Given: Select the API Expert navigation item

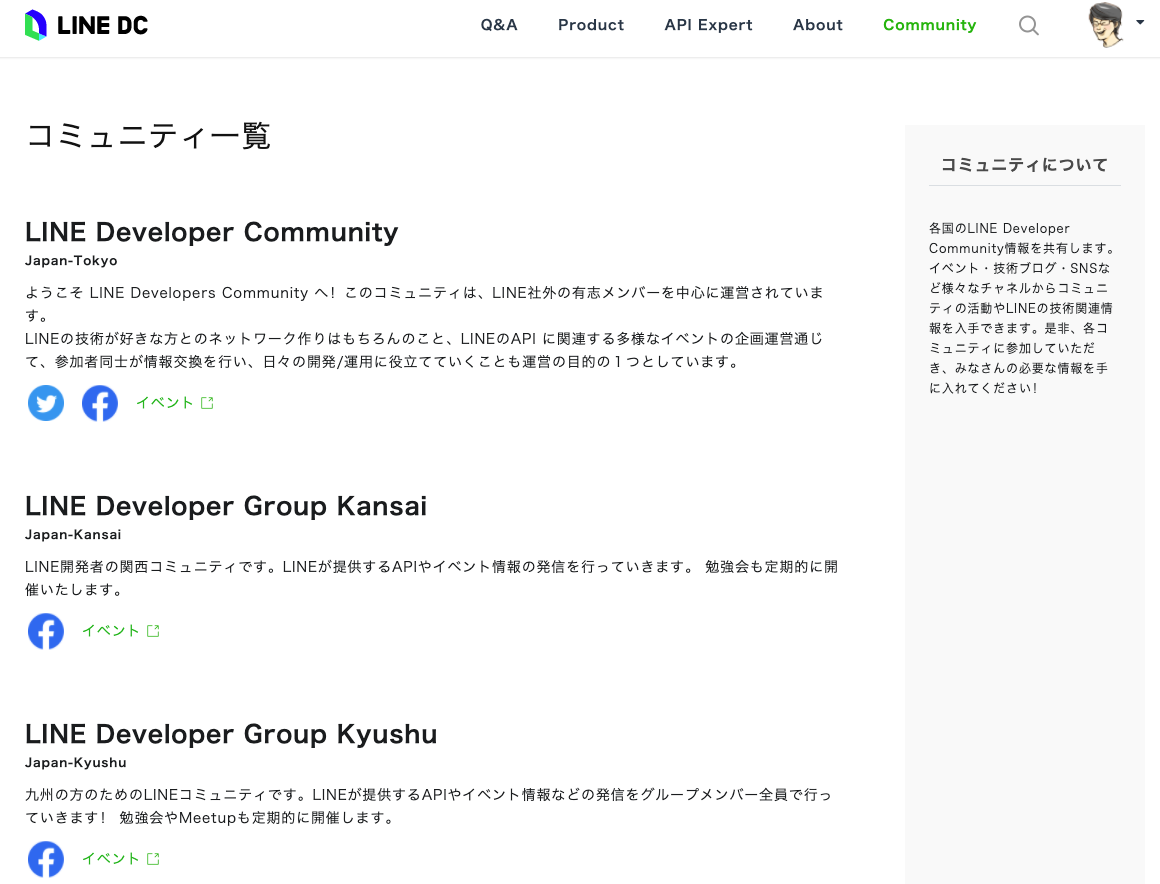Looking at the screenshot, I should tap(708, 25).
